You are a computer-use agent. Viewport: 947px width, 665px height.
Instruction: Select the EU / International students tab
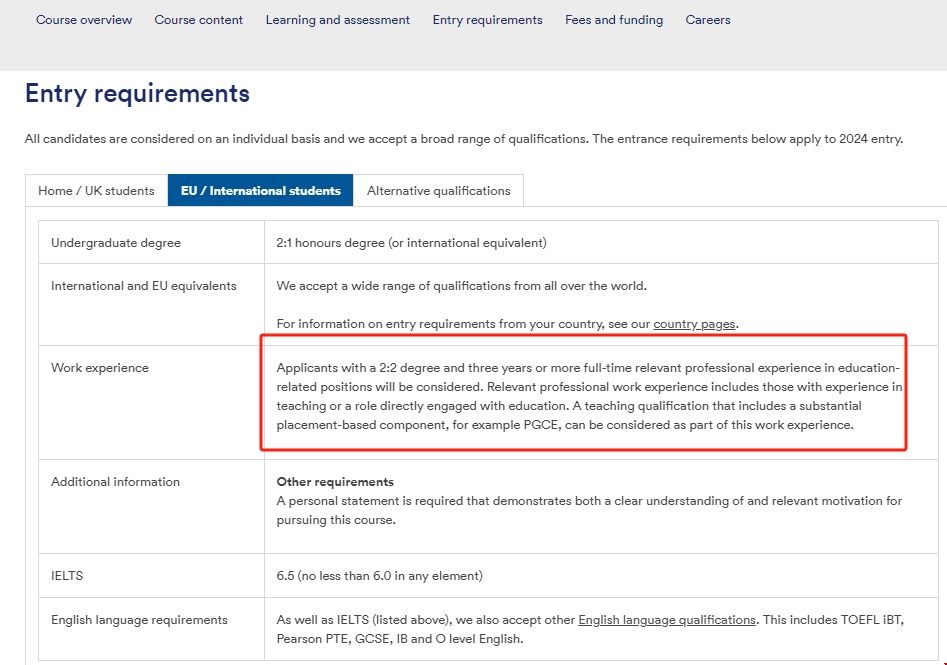260,191
